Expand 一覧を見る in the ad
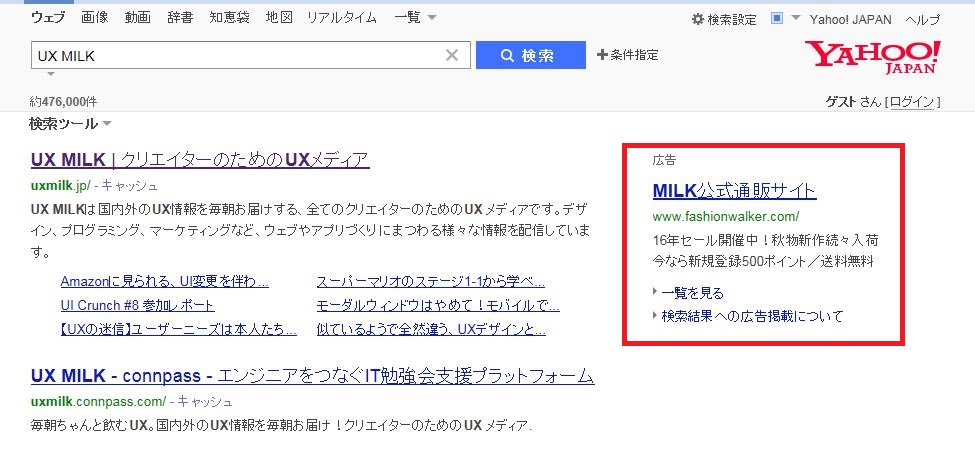 pyautogui.click(x=692, y=293)
